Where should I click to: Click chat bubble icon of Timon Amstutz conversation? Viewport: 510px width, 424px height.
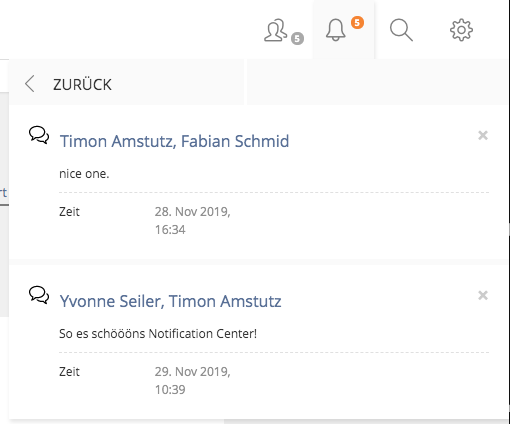pyautogui.click(x=39, y=135)
